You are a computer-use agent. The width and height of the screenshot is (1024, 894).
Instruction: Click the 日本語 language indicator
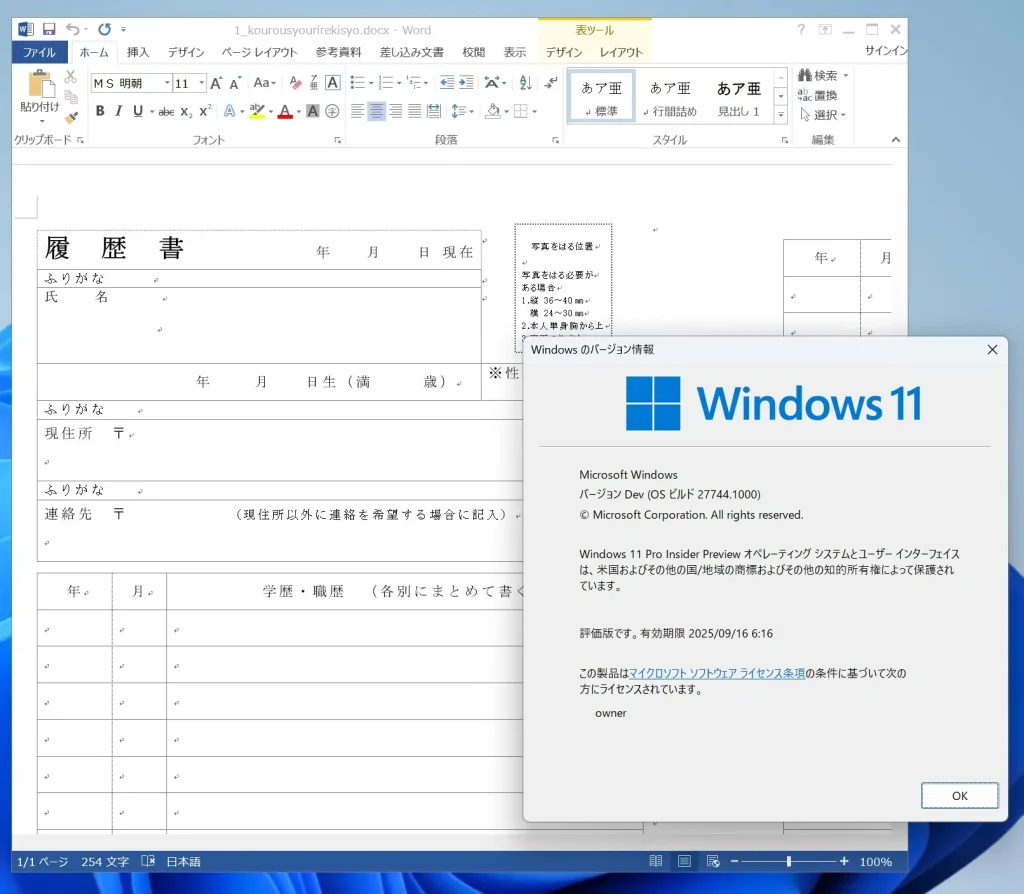click(184, 862)
